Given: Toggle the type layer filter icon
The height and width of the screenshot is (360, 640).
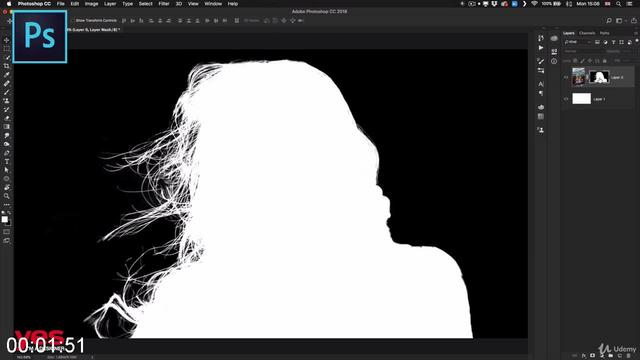Looking at the screenshot, I should pyautogui.click(x=613, y=42).
